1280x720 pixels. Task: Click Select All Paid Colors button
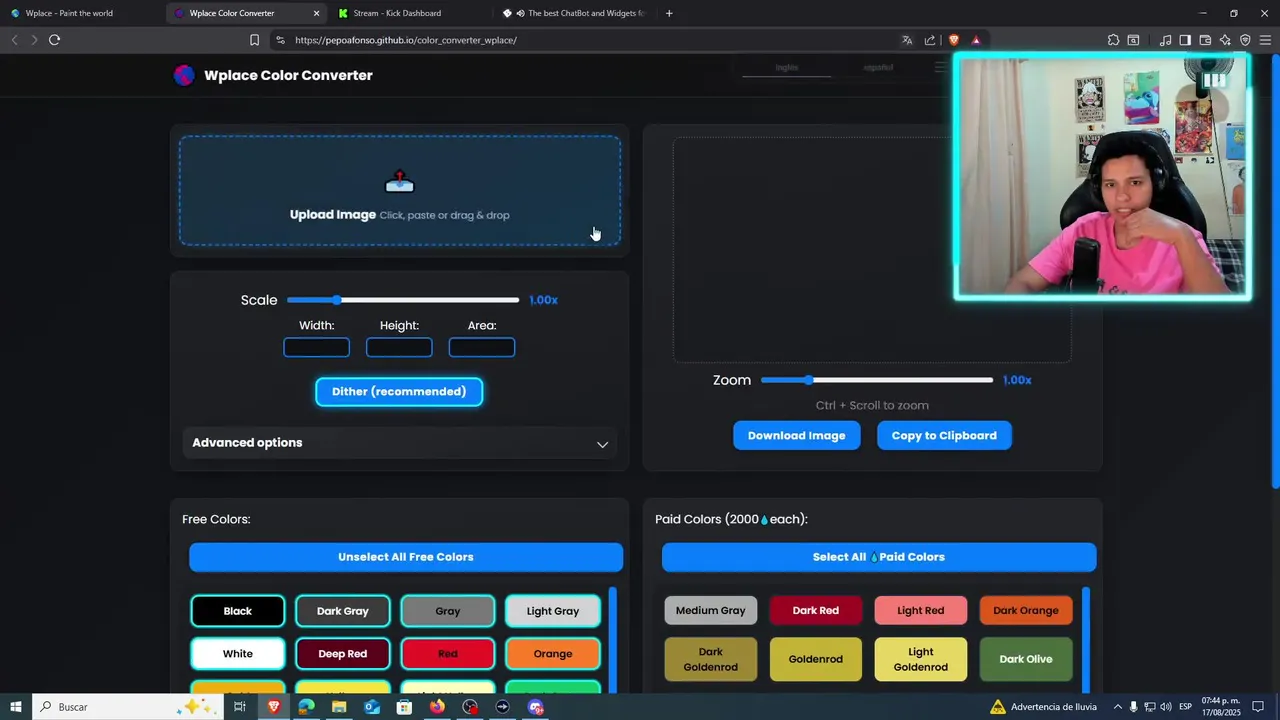(x=879, y=557)
